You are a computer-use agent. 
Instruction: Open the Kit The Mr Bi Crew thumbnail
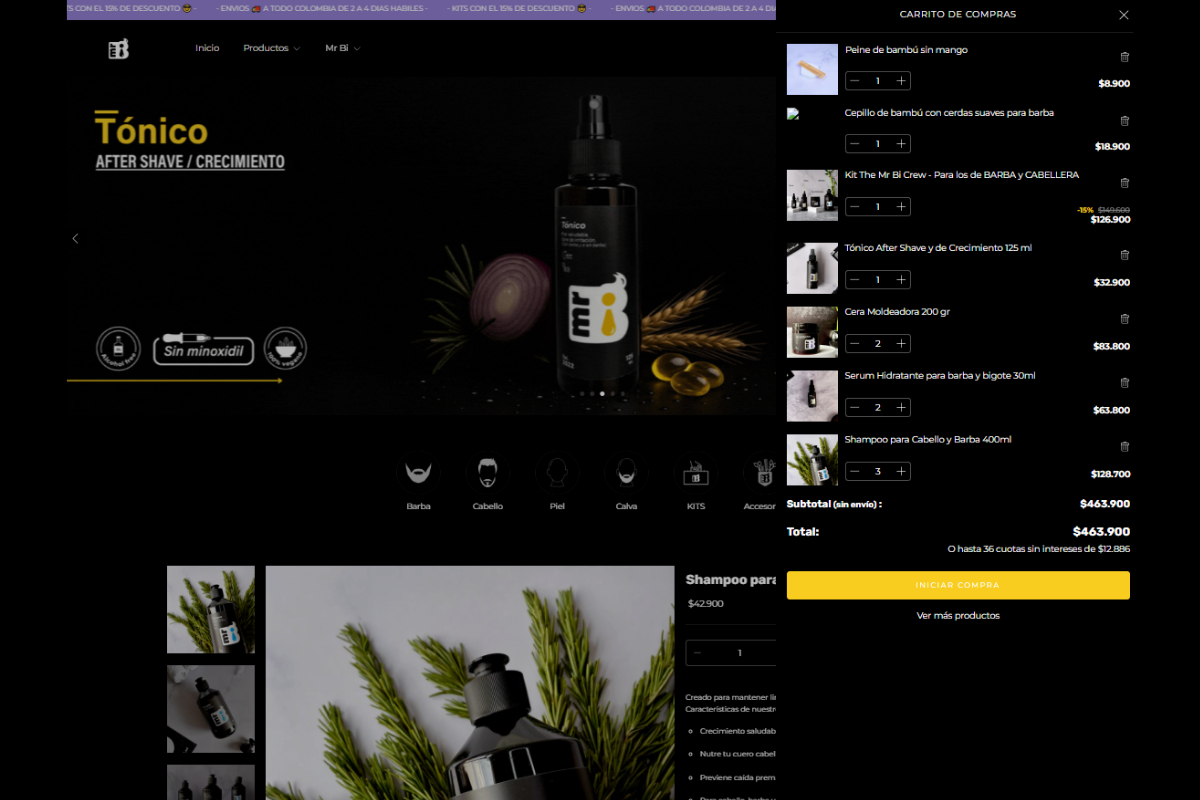(812, 195)
